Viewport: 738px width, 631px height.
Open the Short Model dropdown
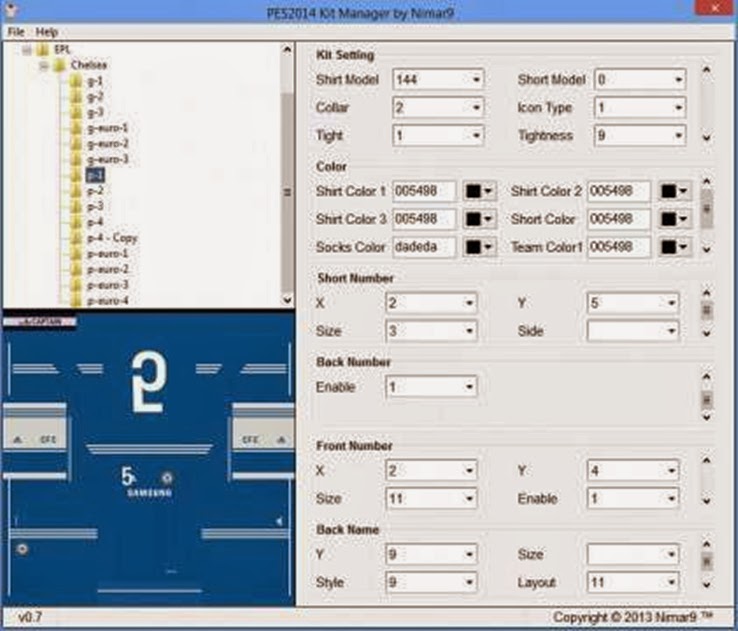click(640, 80)
